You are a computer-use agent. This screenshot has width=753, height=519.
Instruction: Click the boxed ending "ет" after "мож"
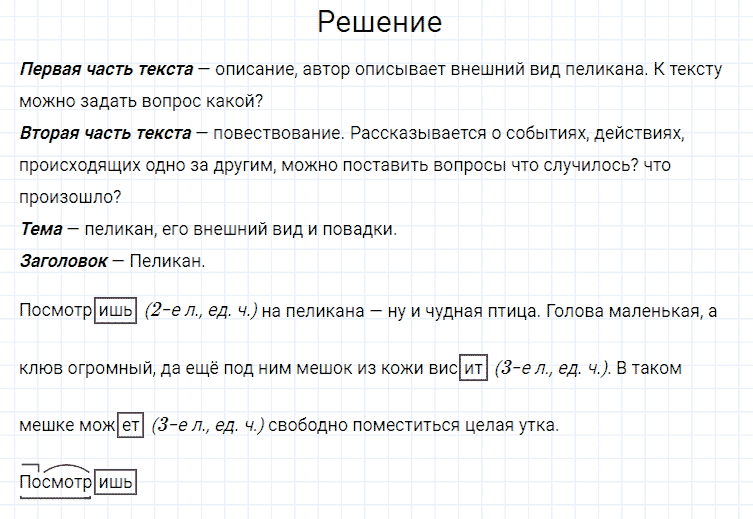tap(131, 425)
